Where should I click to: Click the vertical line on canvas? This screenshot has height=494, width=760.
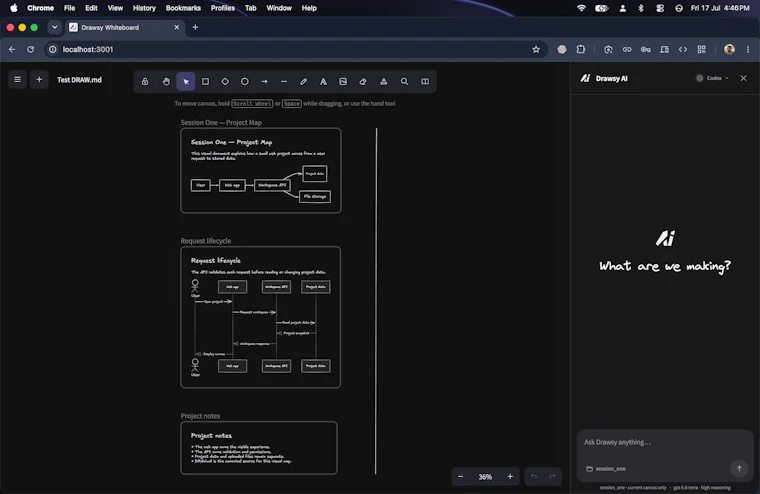coord(376,301)
